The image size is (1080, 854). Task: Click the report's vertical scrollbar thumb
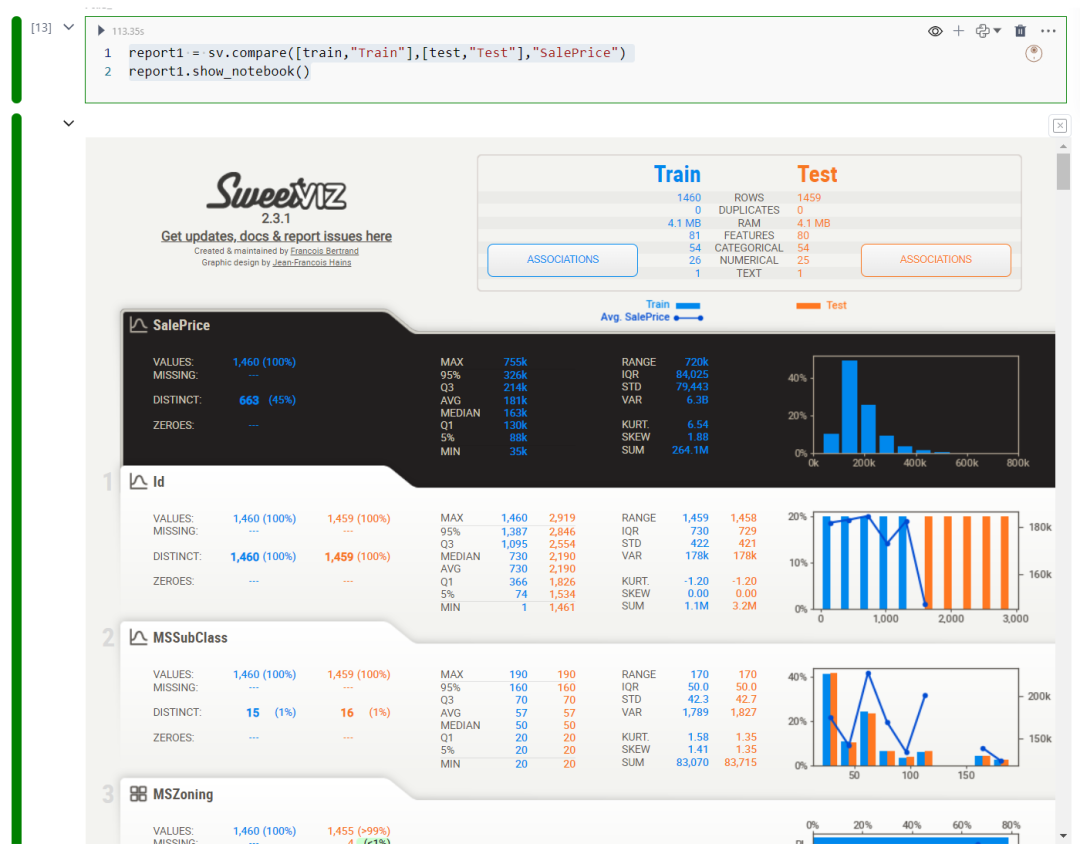(1063, 171)
